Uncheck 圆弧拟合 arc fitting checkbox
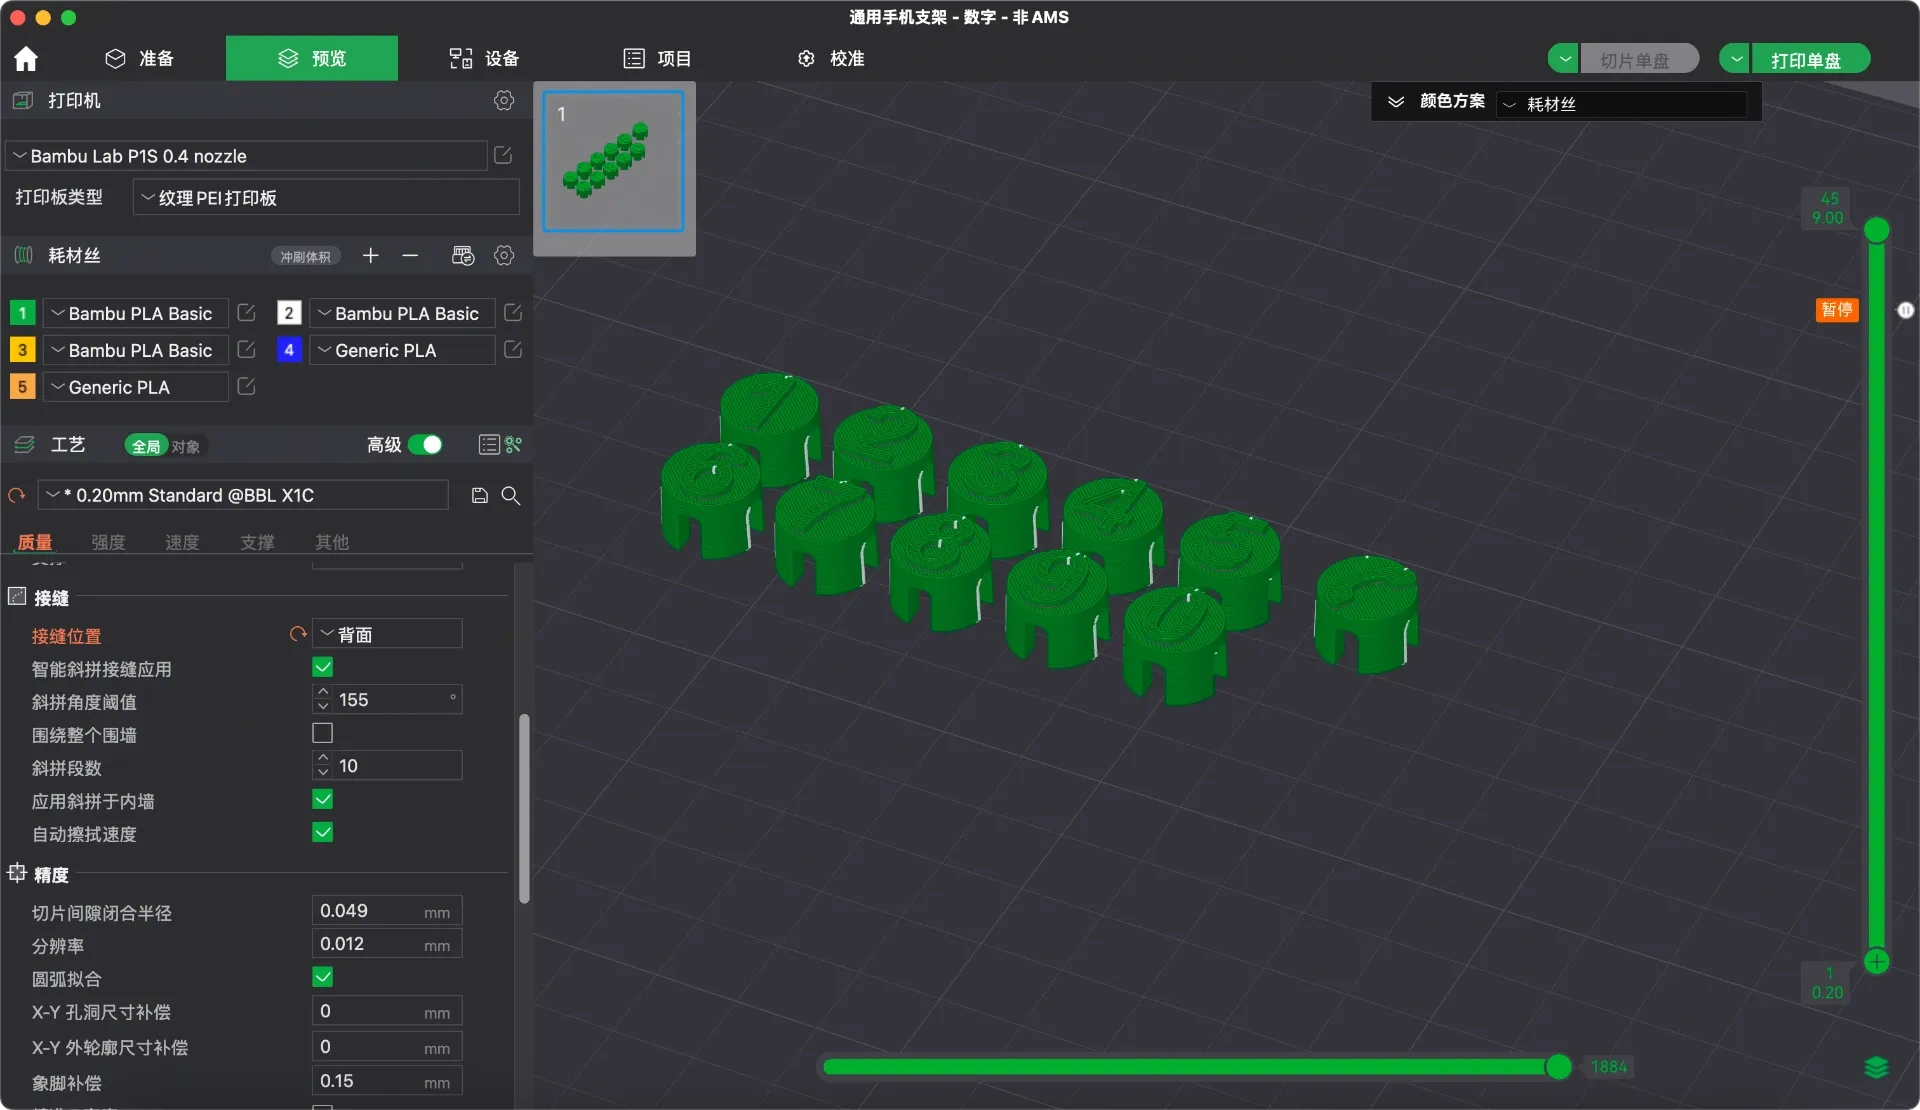 (322, 978)
